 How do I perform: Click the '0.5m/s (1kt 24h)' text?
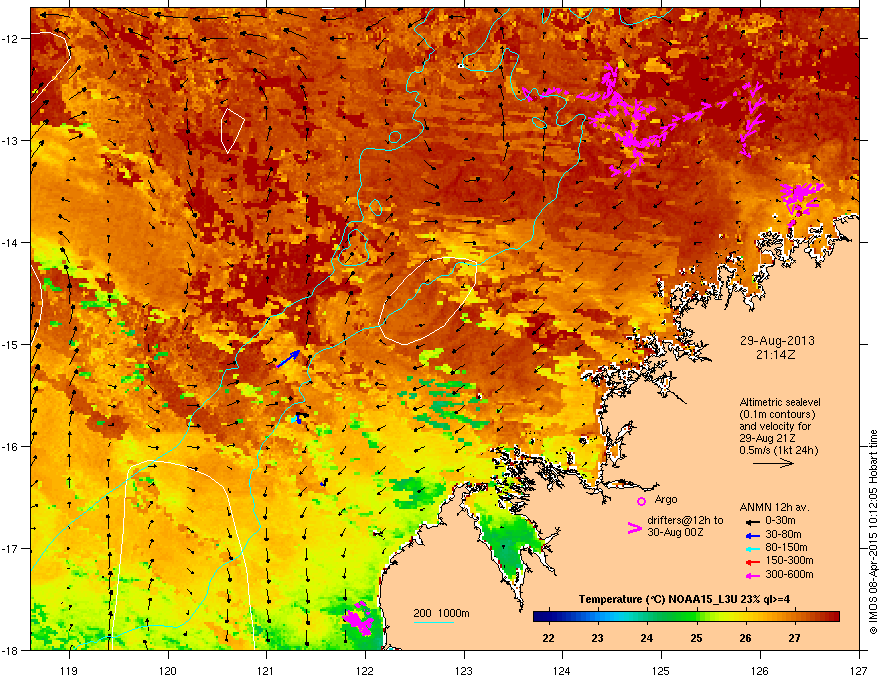point(778,450)
